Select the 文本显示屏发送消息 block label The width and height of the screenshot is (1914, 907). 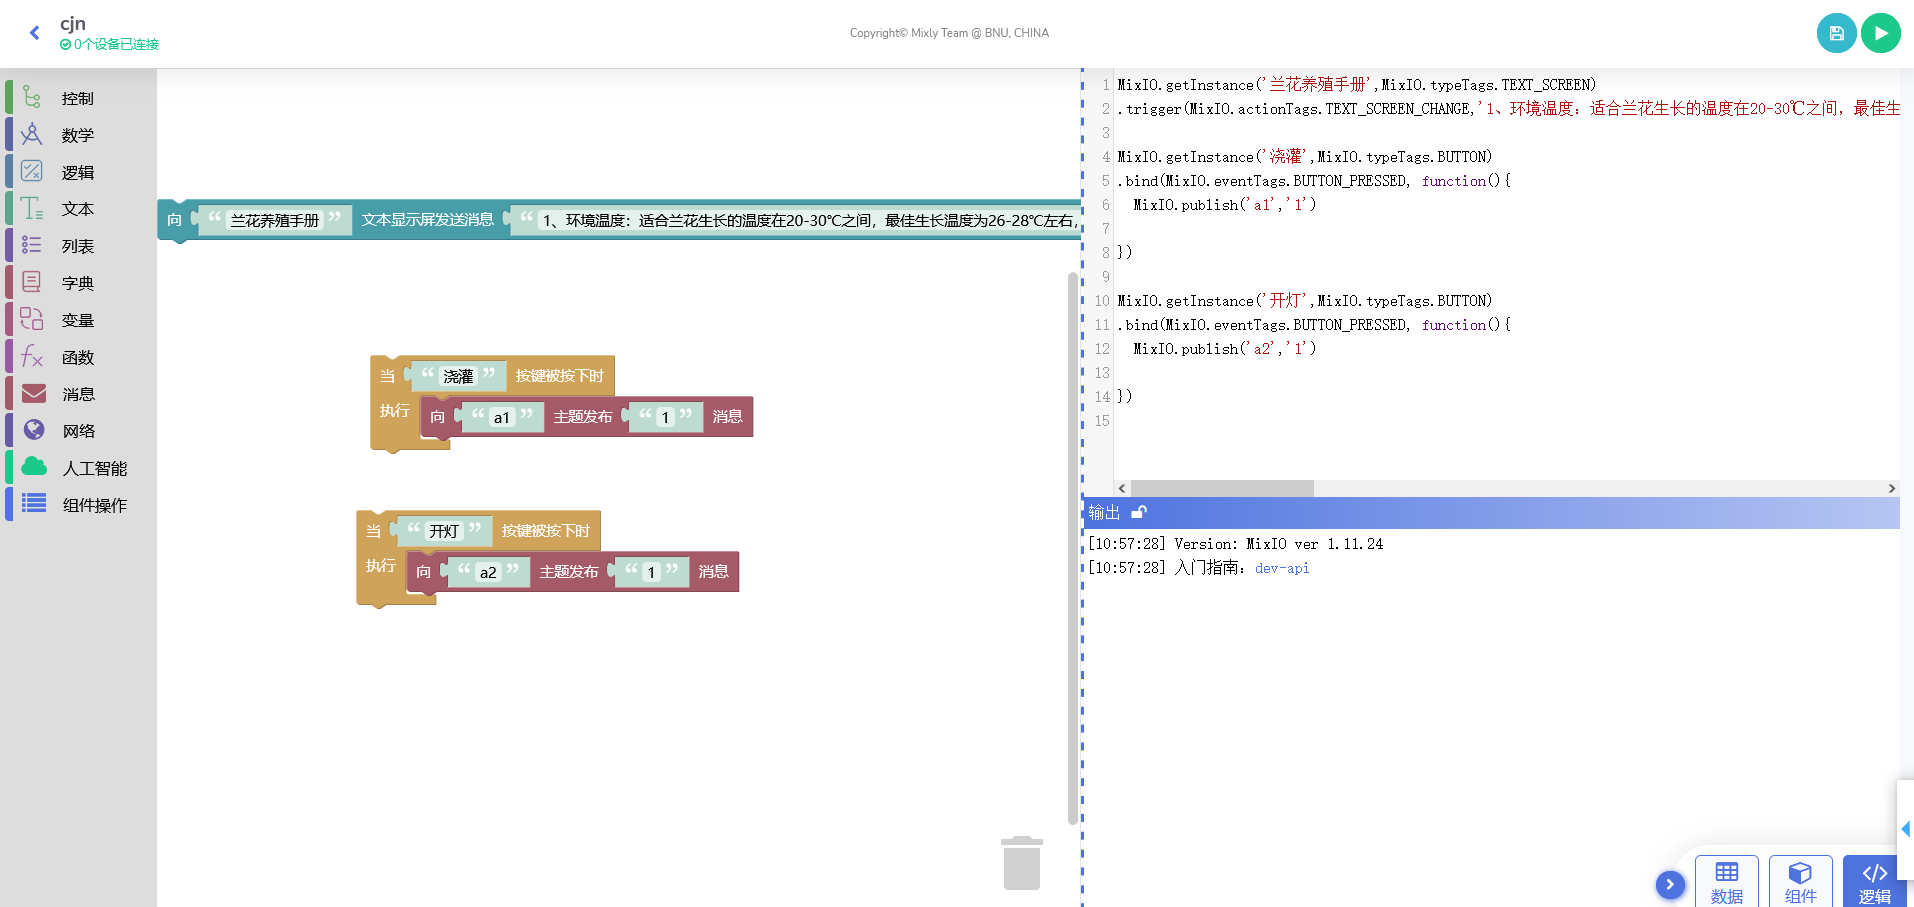[x=427, y=220]
